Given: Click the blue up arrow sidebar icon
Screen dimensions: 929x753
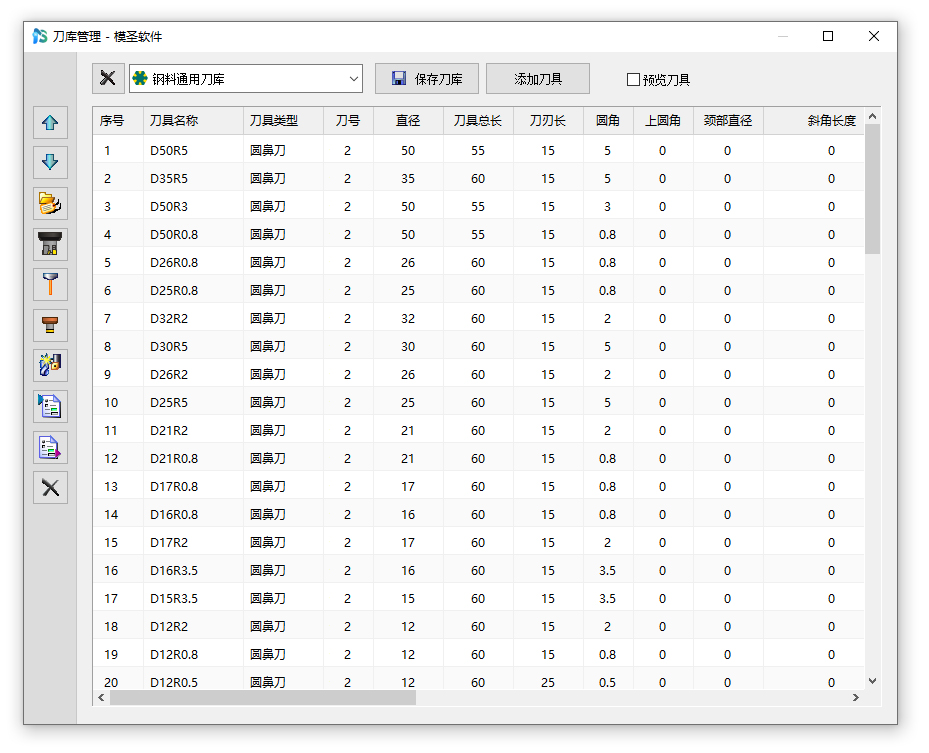Looking at the screenshot, I should click(x=50, y=124).
